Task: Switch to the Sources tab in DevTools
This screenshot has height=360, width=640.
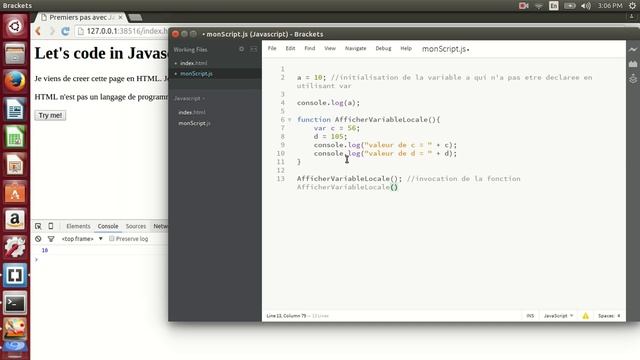Action: click(x=136, y=226)
